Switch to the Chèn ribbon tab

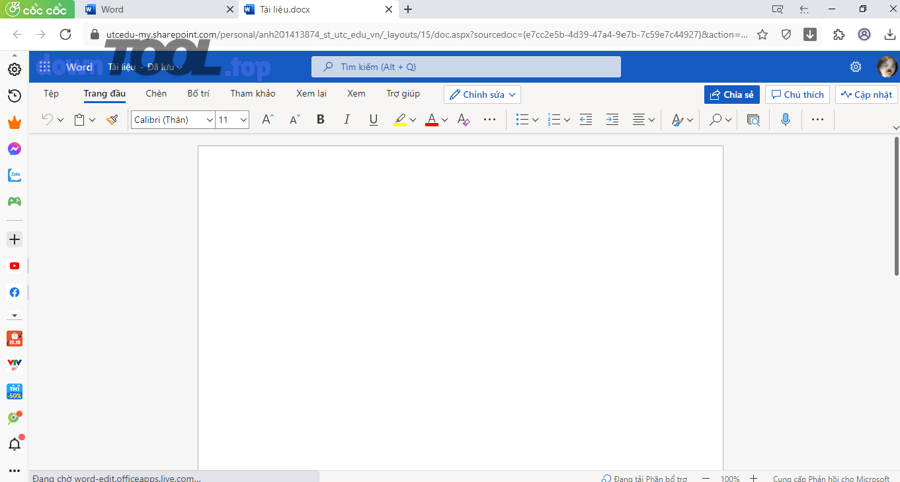[156, 94]
